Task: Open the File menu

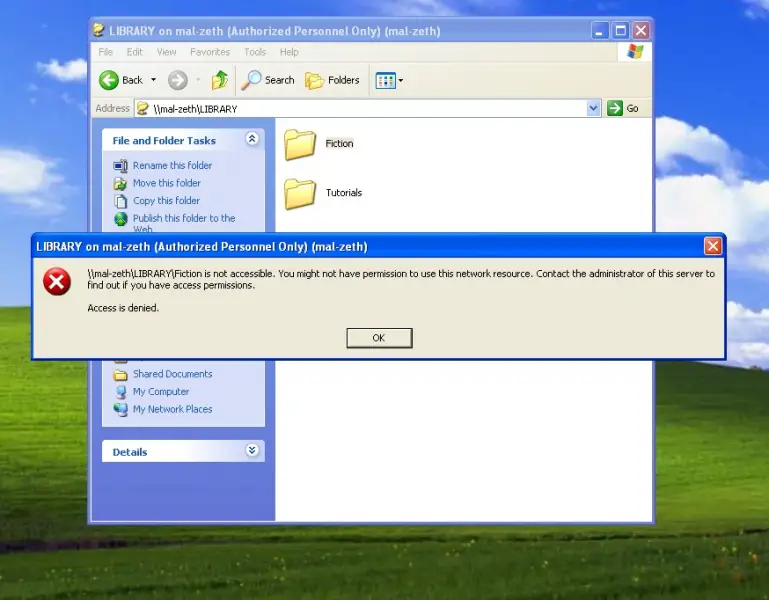Action: pos(105,52)
